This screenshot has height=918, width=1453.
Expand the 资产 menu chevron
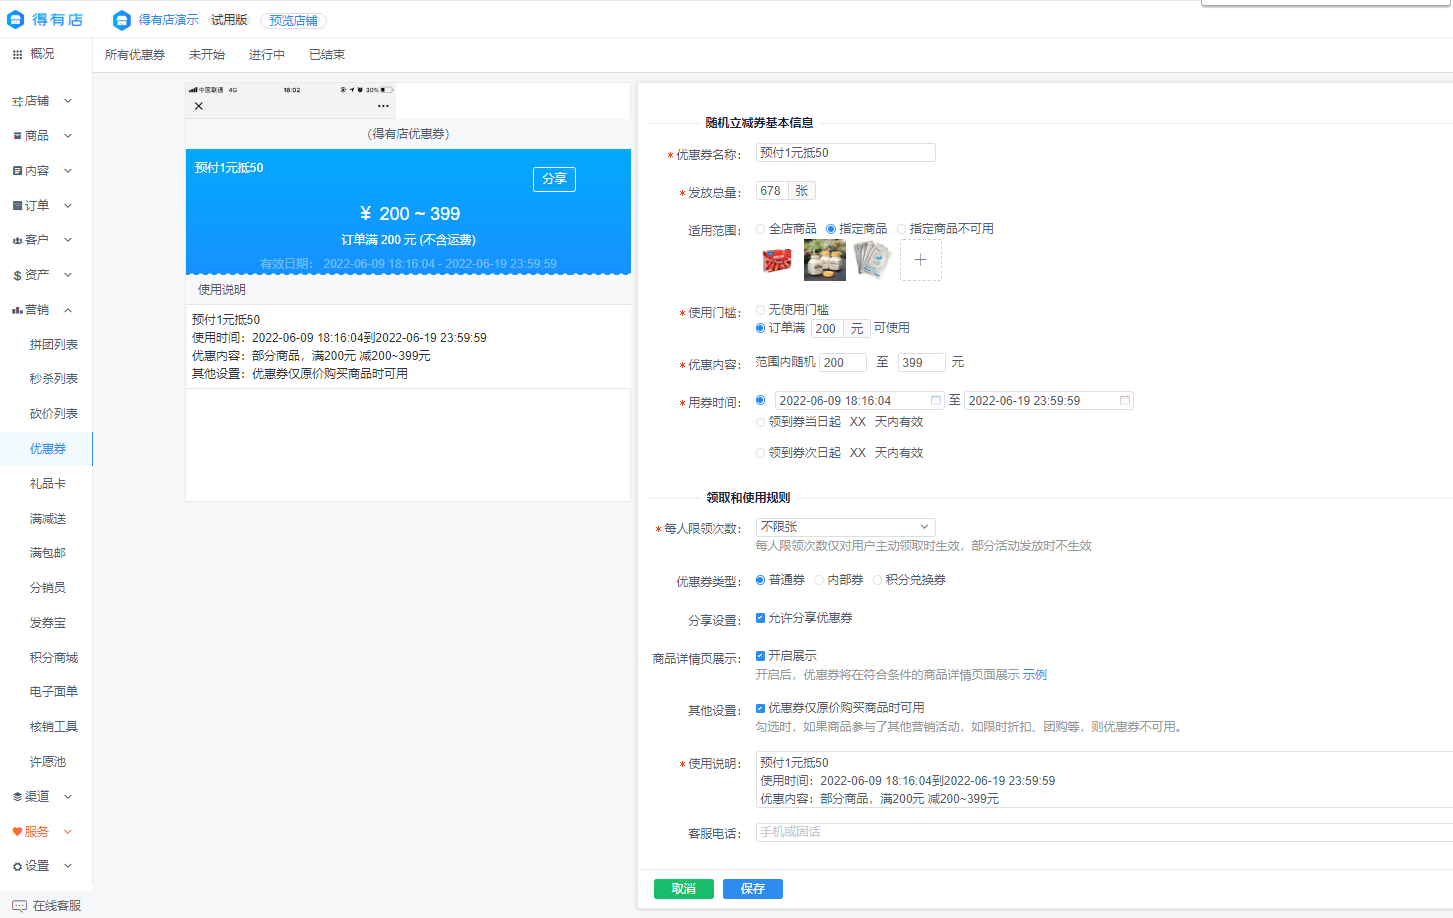pyautogui.click(x=68, y=275)
